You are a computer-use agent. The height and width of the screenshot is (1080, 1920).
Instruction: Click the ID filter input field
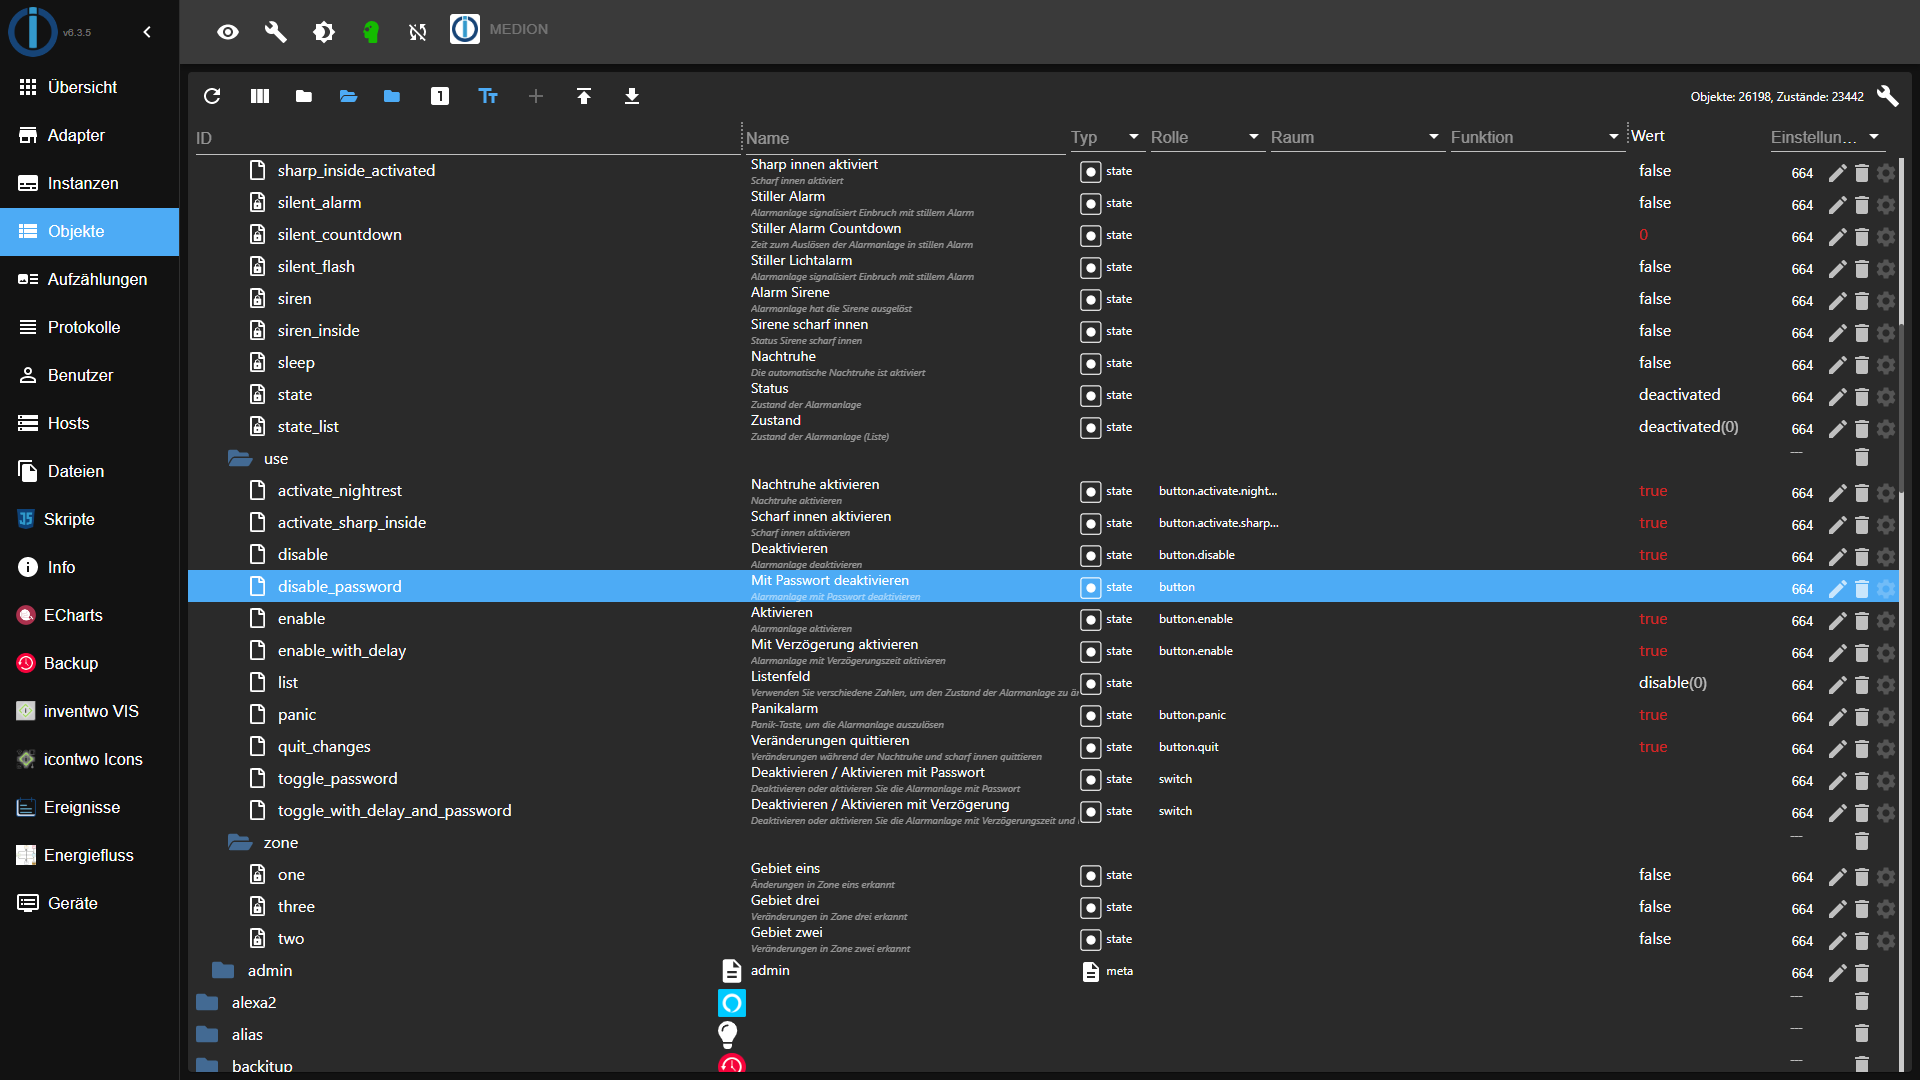coord(466,138)
